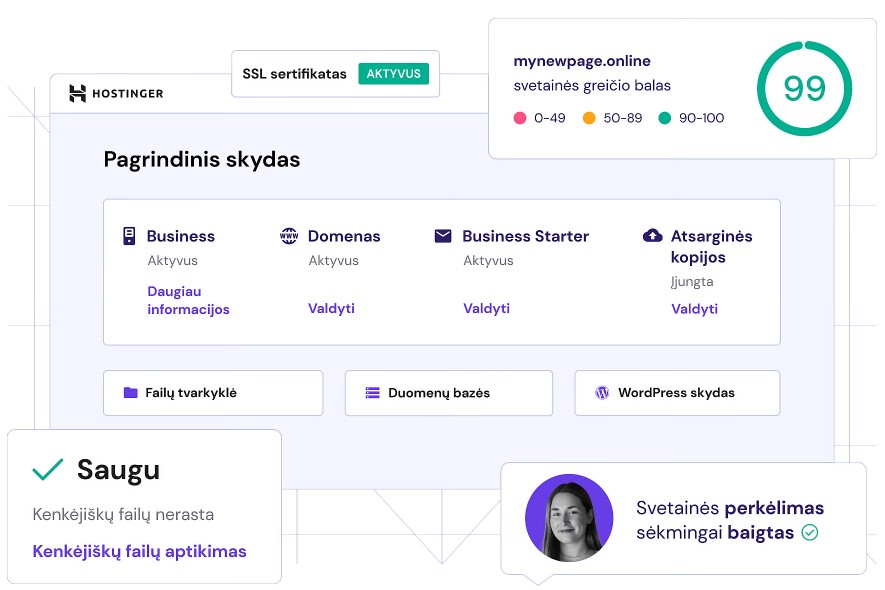The image size is (885, 590).
Task: Click the 99 speed score gauge
Action: click(804, 88)
